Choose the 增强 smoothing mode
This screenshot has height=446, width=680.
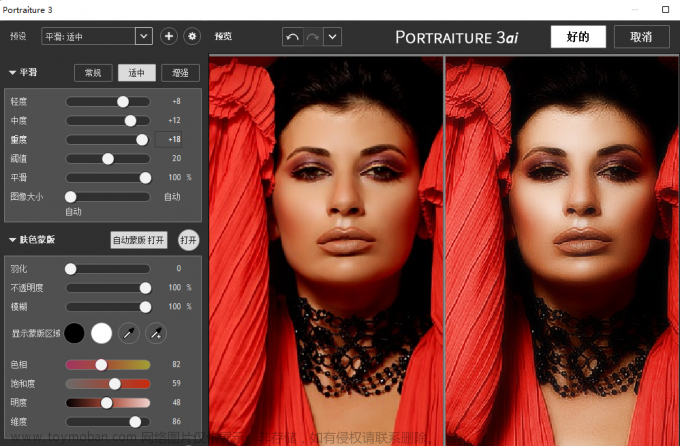[x=180, y=73]
